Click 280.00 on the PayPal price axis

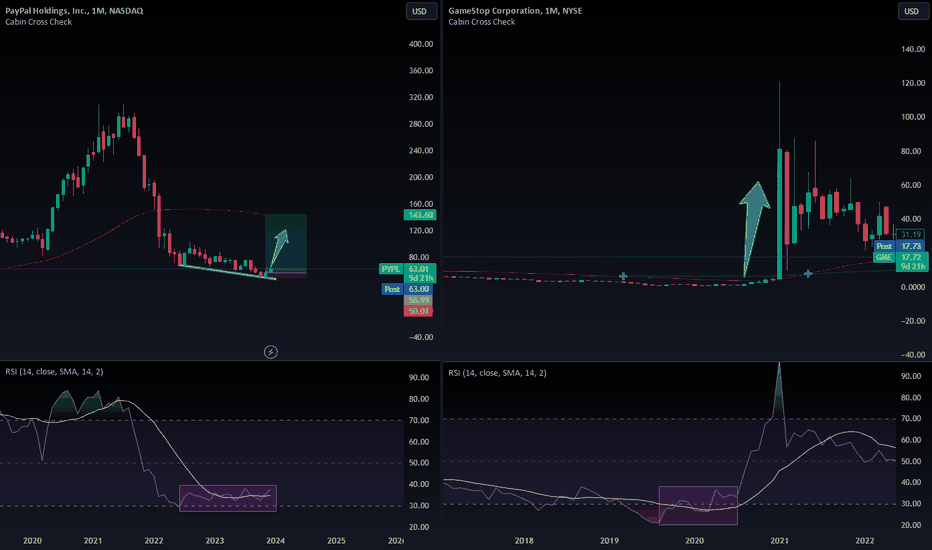pyautogui.click(x=421, y=124)
